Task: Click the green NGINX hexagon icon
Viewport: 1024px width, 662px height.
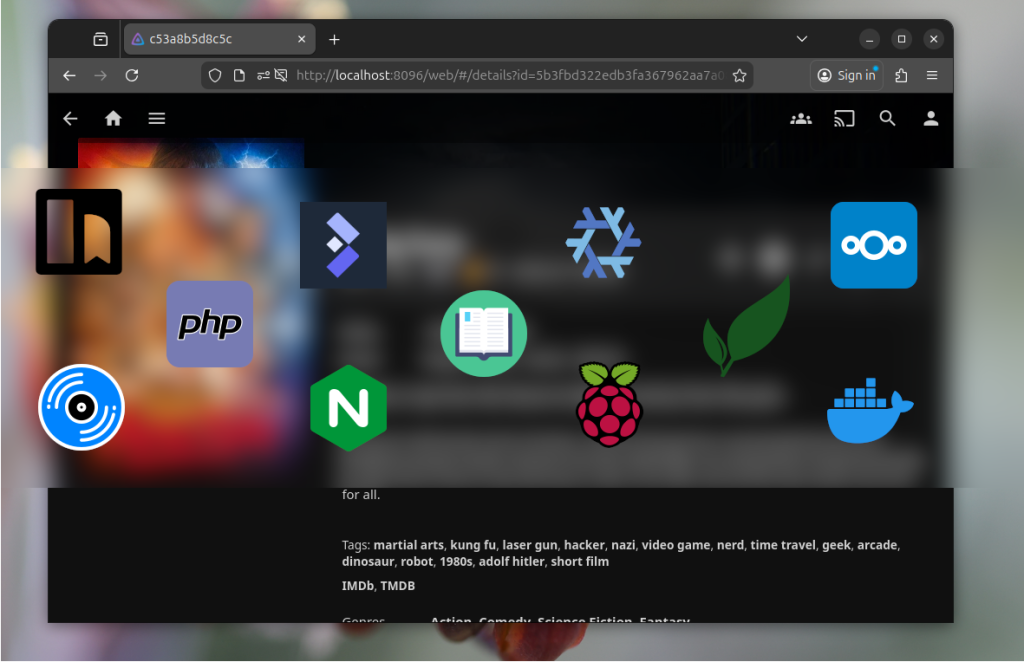Action: click(x=348, y=408)
